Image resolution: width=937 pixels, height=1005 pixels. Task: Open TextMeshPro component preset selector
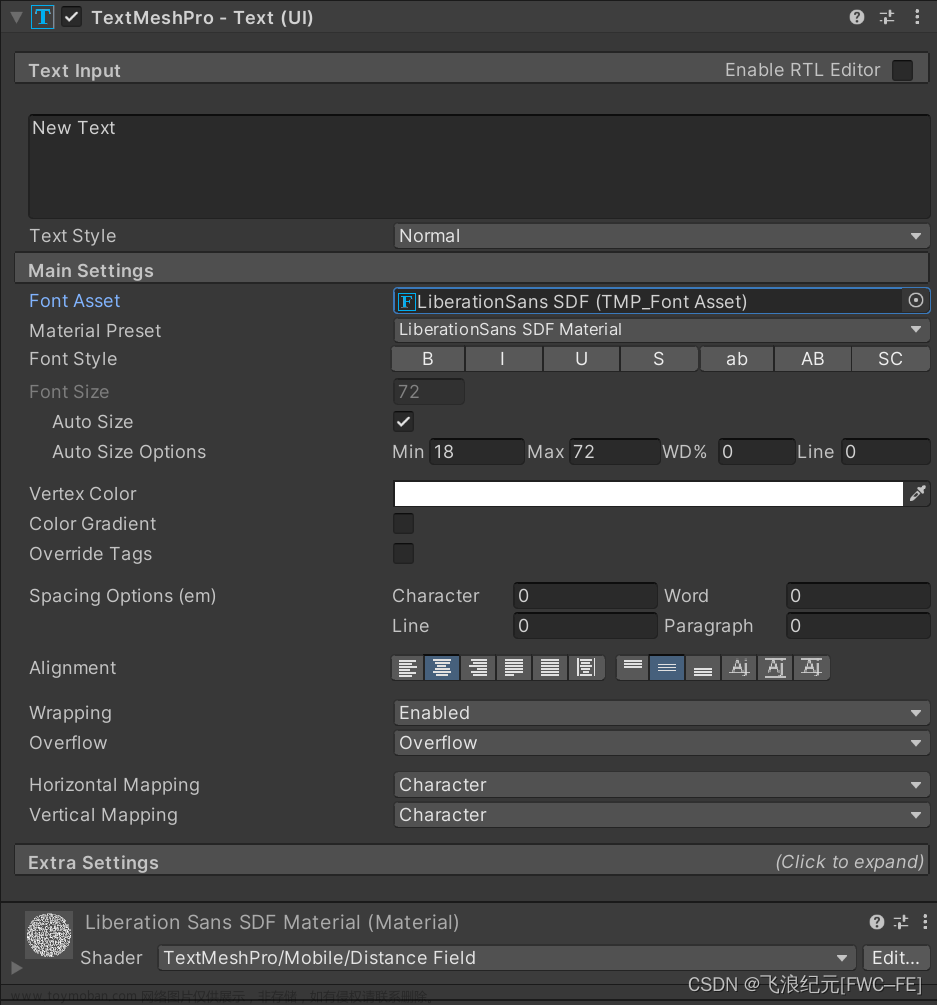click(887, 17)
